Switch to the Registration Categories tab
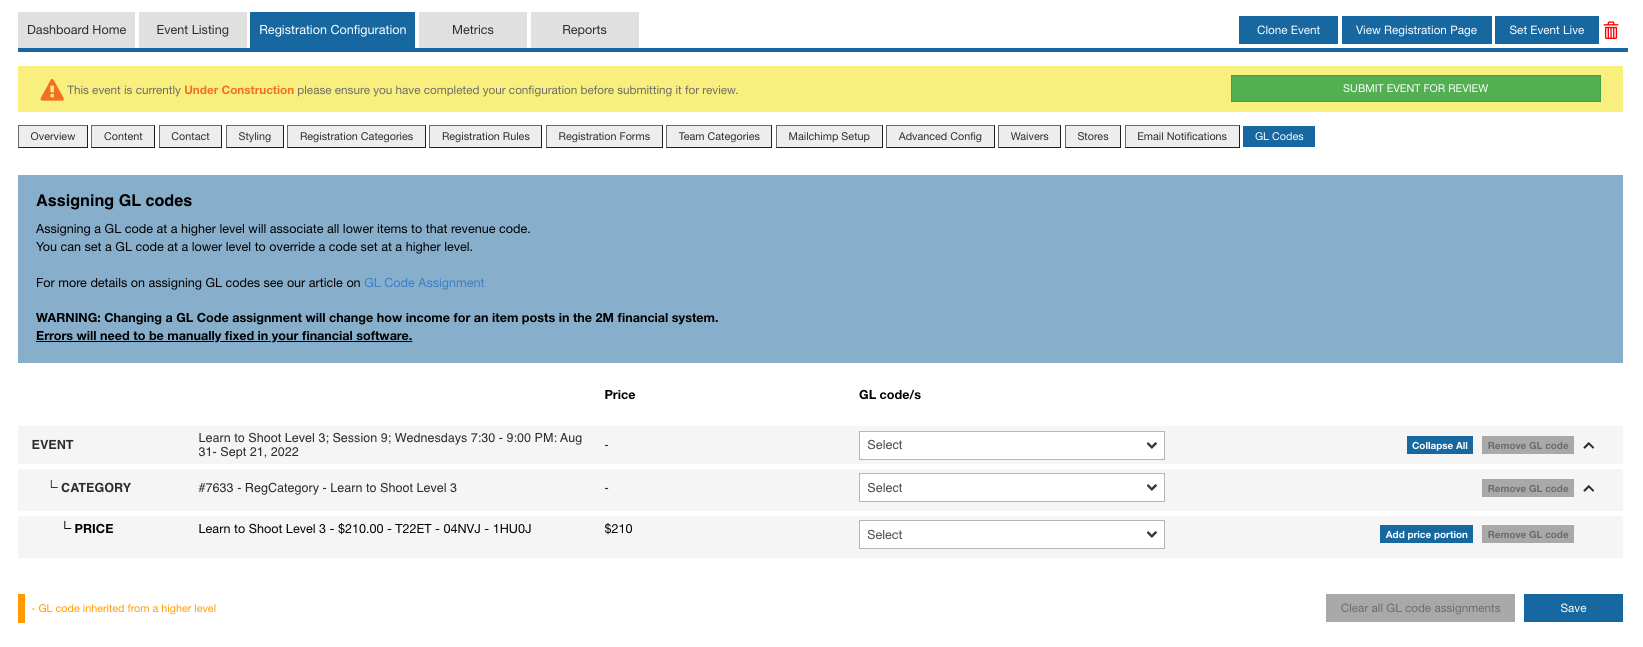This screenshot has width=1643, height=647. [356, 136]
